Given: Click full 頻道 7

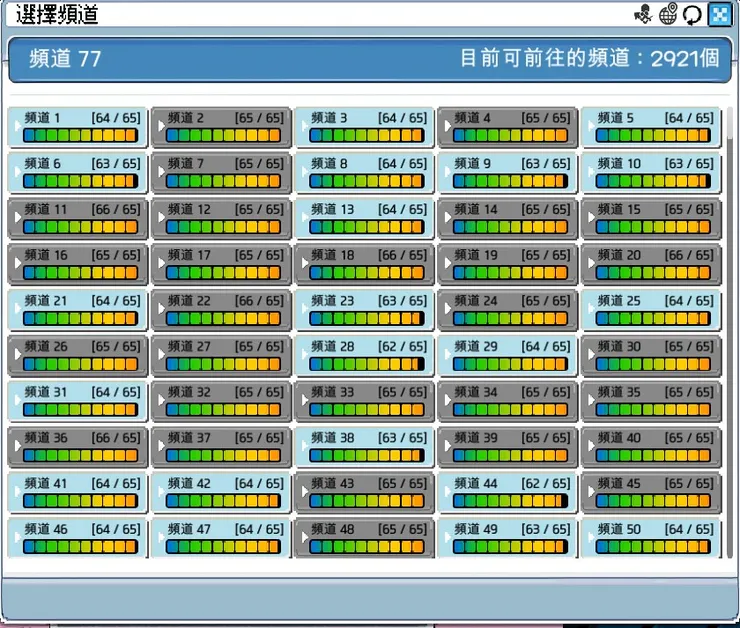Looking at the screenshot, I should [x=221, y=173].
